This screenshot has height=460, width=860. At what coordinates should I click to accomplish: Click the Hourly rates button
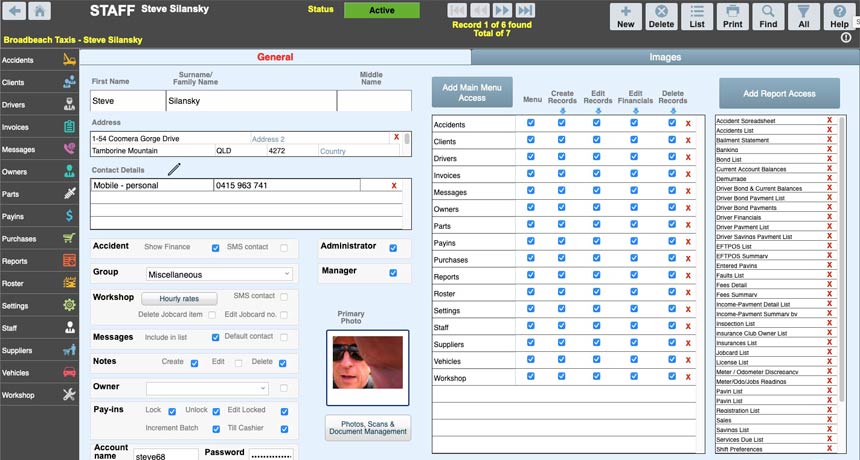178,299
